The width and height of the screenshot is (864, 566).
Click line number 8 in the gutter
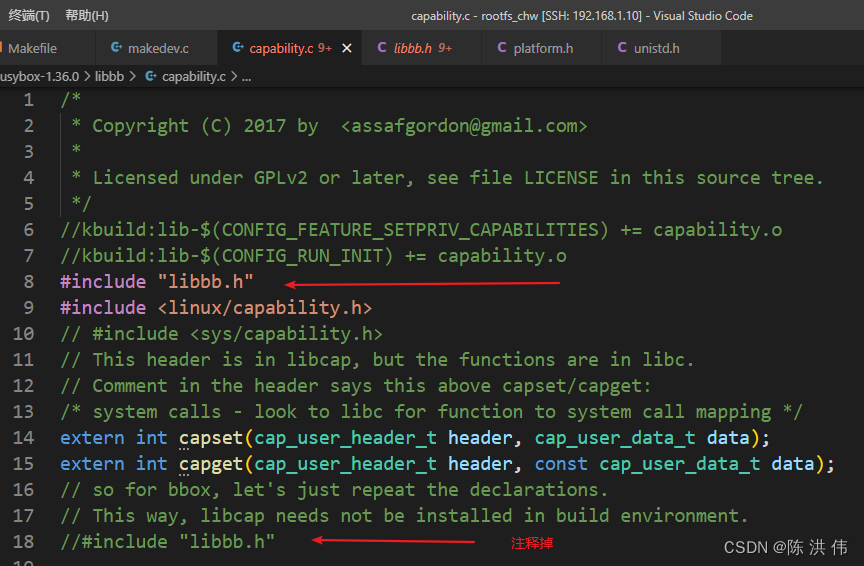[x=28, y=282]
